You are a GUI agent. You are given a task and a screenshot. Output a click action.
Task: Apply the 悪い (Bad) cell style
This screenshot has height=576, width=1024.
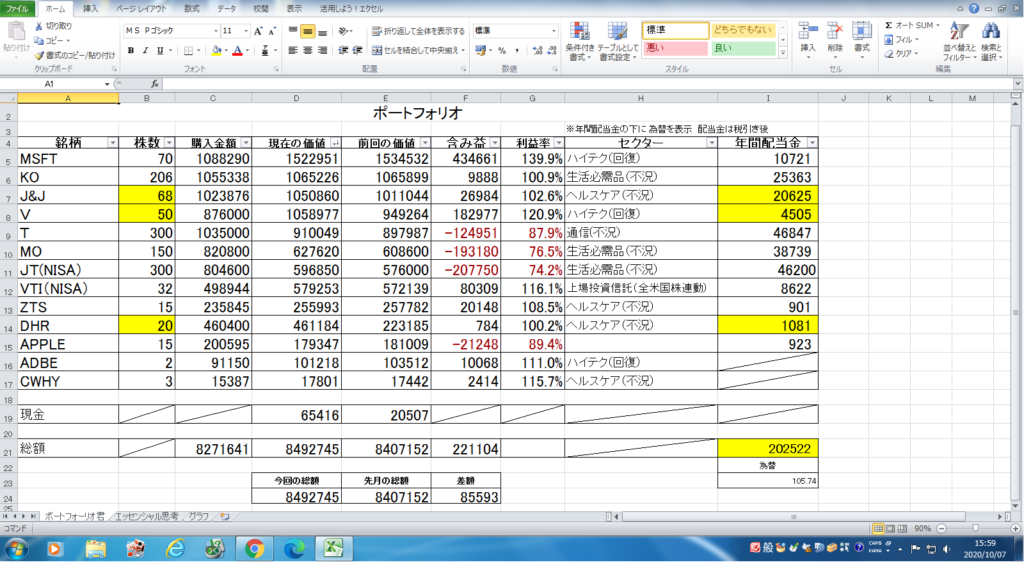coord(675,48)
